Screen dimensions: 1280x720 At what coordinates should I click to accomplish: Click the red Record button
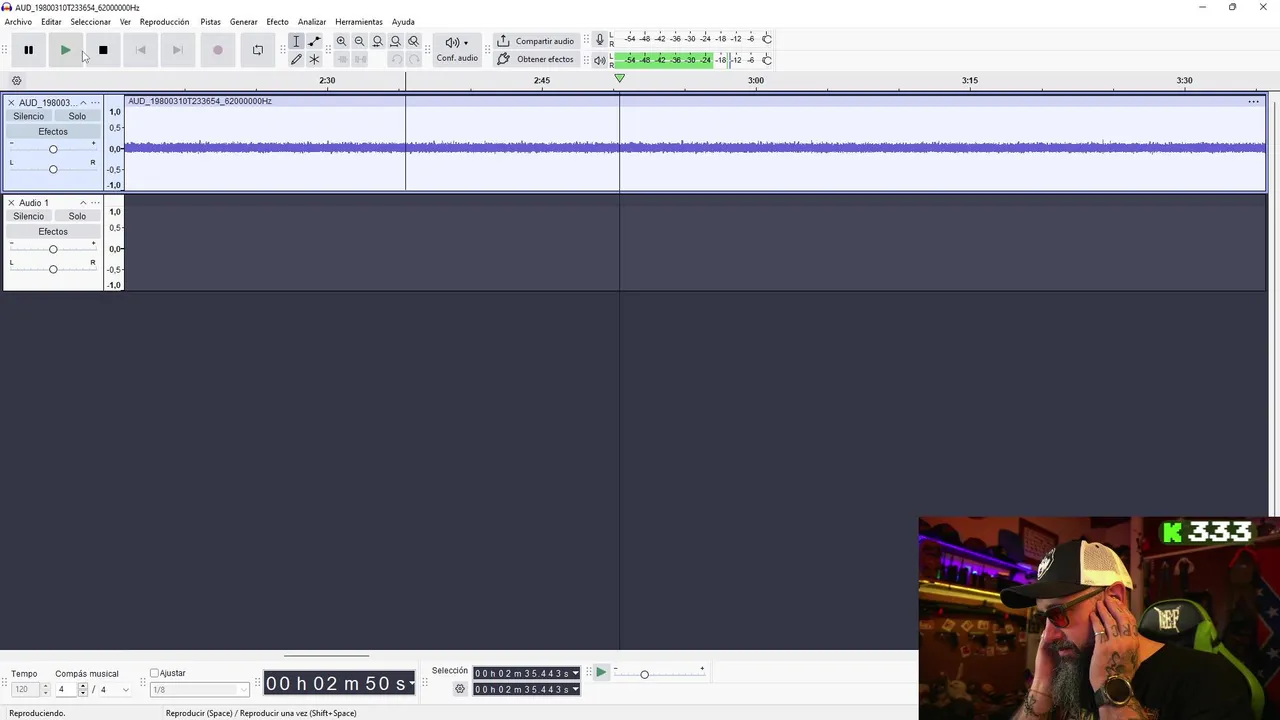tap(217, 50)
